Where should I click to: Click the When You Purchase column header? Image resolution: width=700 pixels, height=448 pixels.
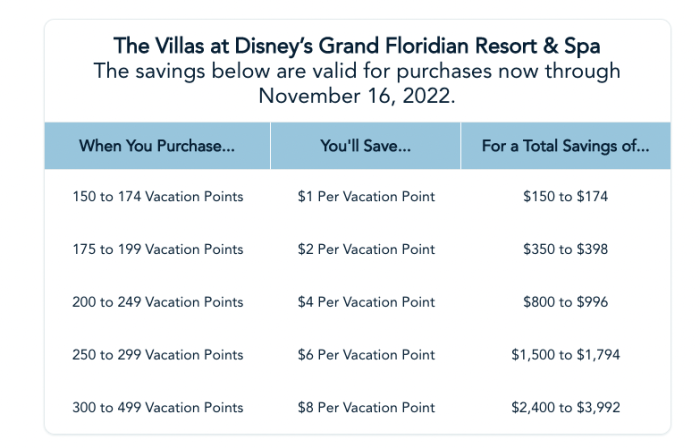(x=157, y=146)
